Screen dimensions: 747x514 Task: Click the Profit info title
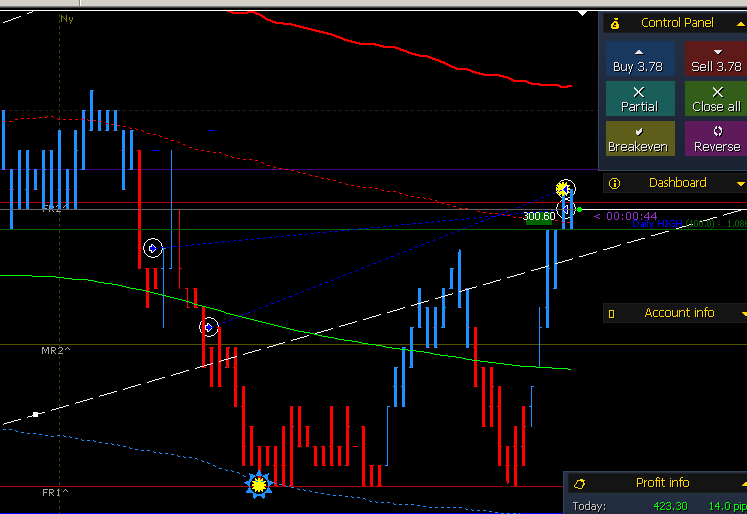coord(662,483)
